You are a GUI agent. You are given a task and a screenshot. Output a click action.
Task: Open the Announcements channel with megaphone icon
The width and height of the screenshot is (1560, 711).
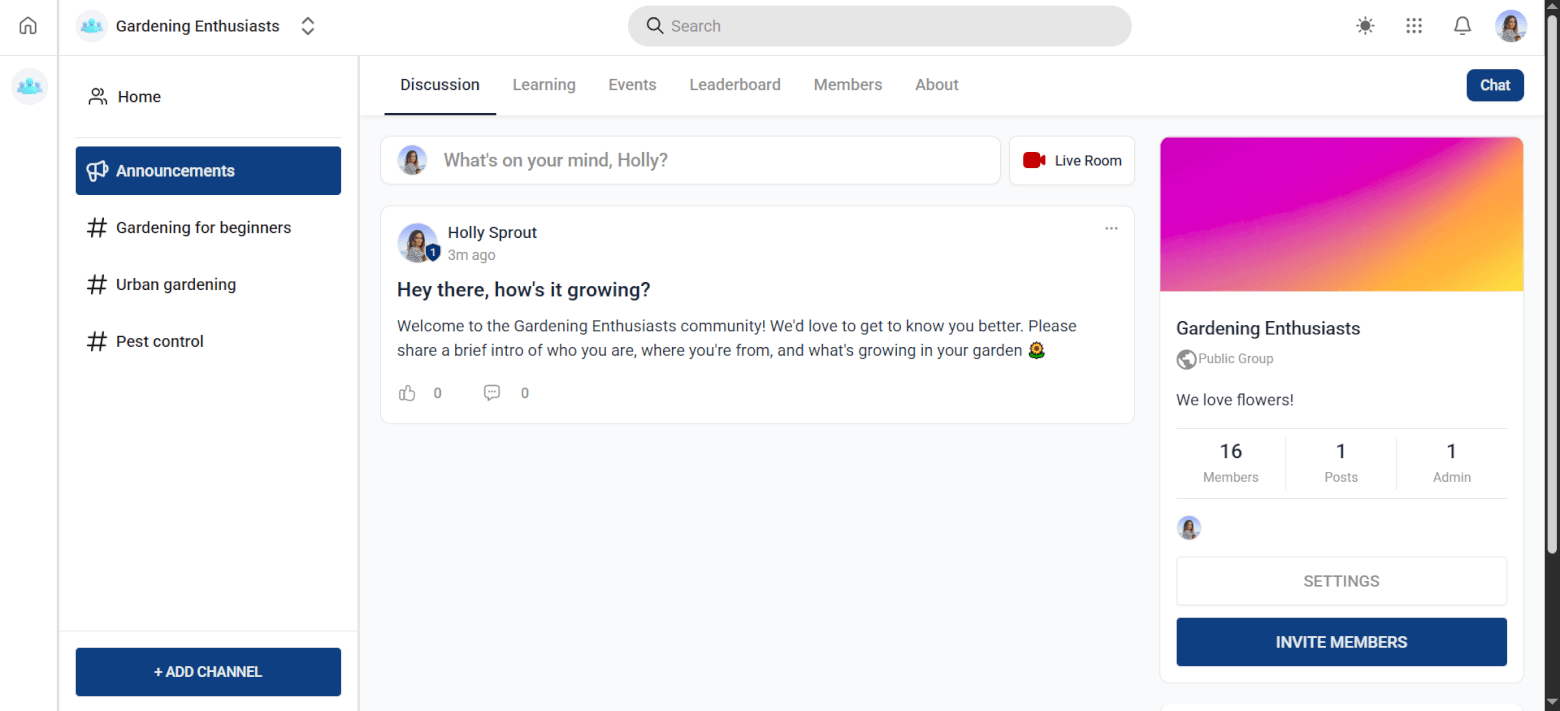[x=98, y=170]
